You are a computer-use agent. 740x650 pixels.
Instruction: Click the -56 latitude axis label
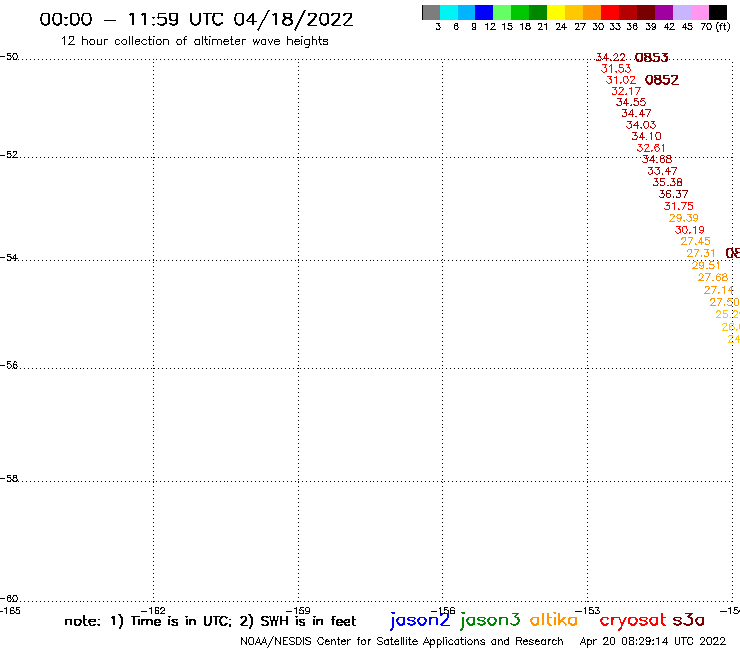pos(9,365)
